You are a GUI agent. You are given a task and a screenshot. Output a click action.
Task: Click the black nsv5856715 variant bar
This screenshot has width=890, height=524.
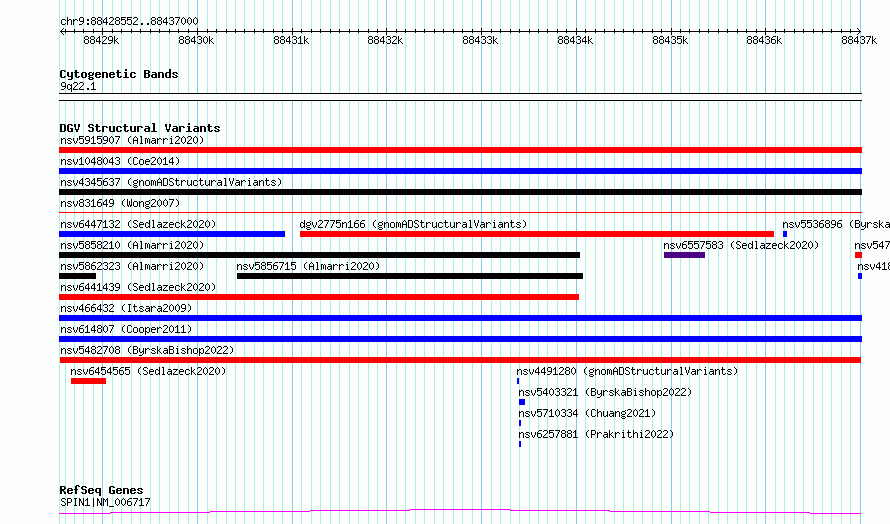[410, 276]
